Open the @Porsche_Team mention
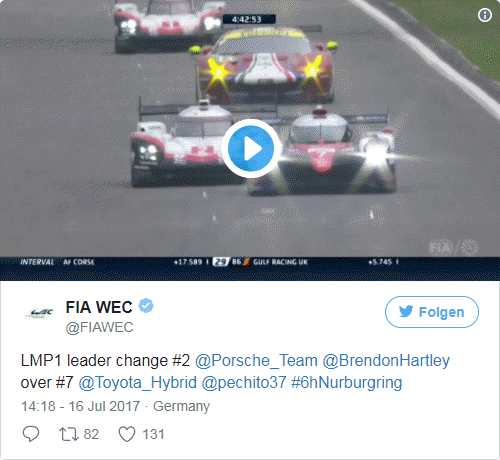 coord(256,361)
